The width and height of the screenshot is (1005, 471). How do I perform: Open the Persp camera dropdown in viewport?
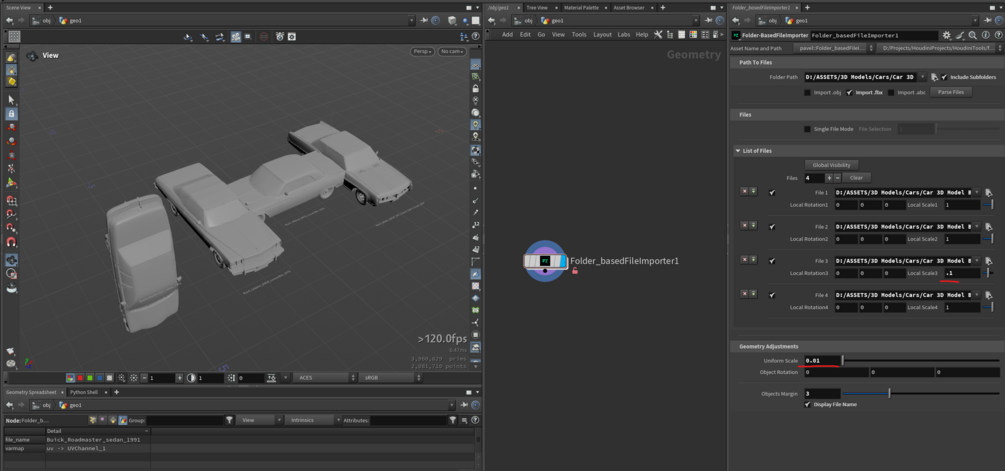click(422, 51)
